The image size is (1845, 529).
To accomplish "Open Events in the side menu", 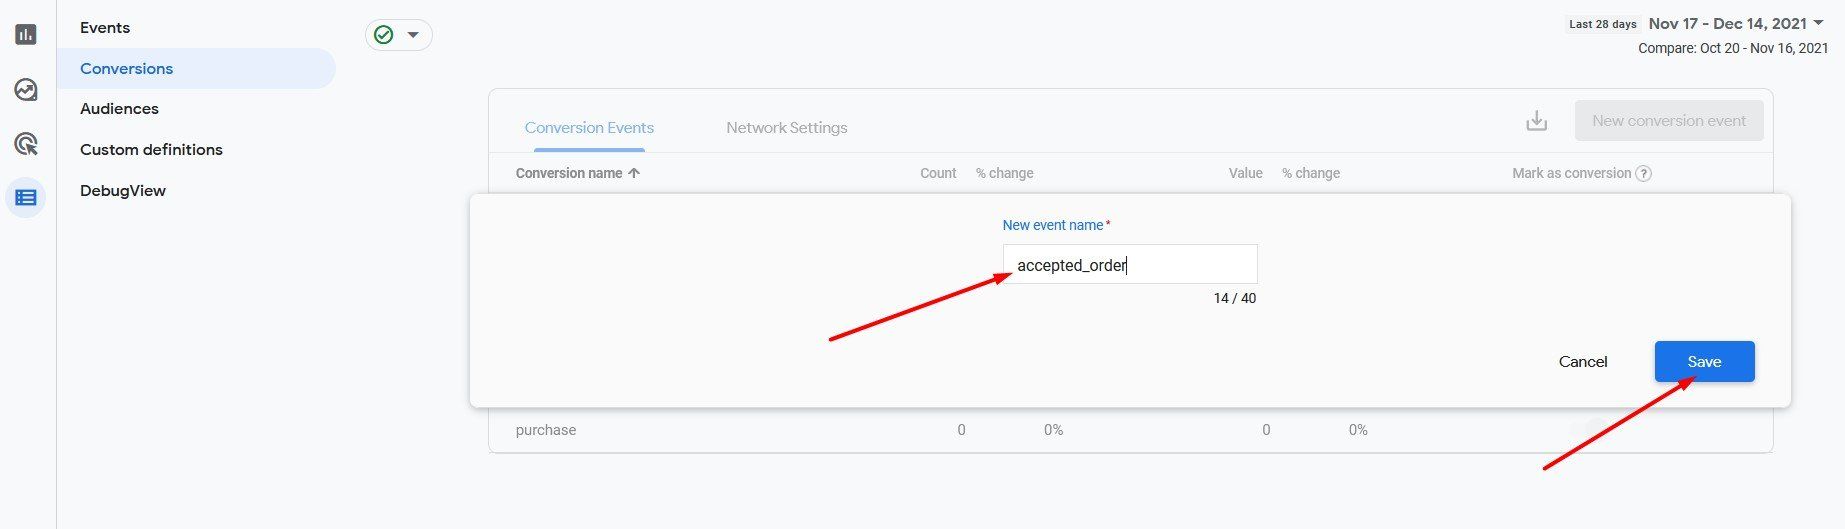I will click(105, 28).
